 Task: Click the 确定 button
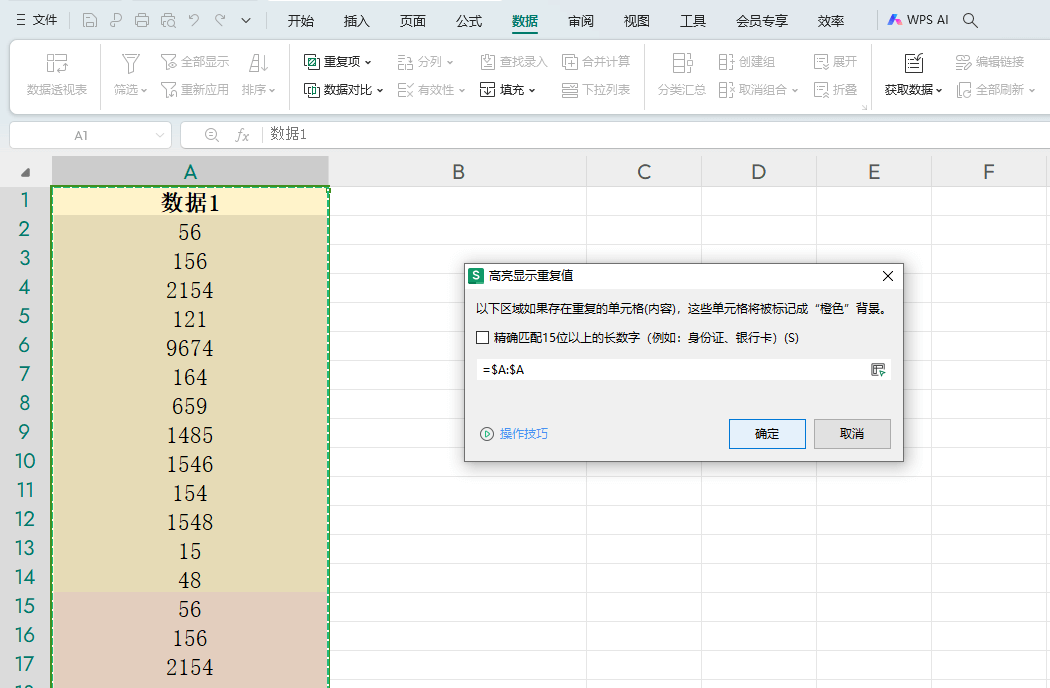click(x=767, y=433)
